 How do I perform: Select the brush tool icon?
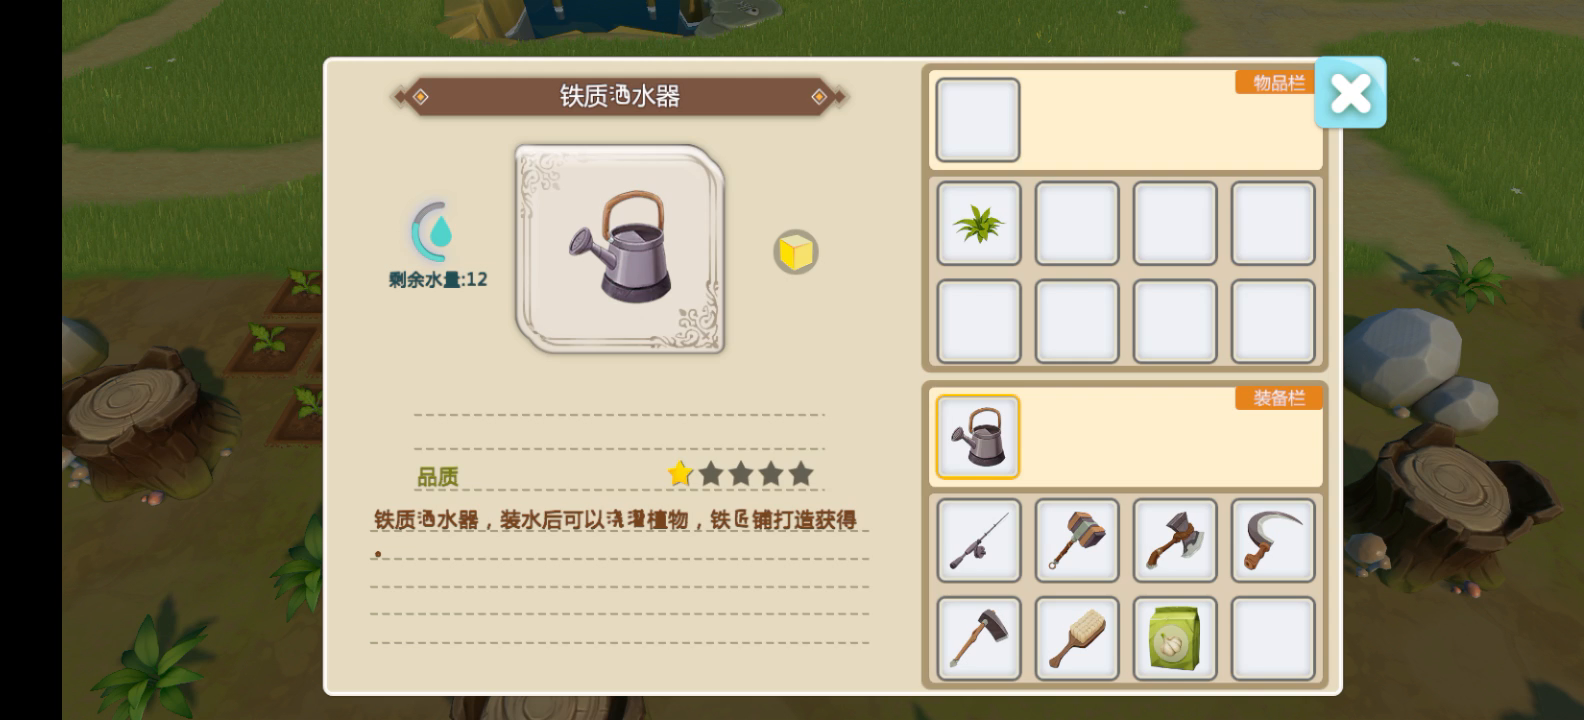click(1076, 638)
